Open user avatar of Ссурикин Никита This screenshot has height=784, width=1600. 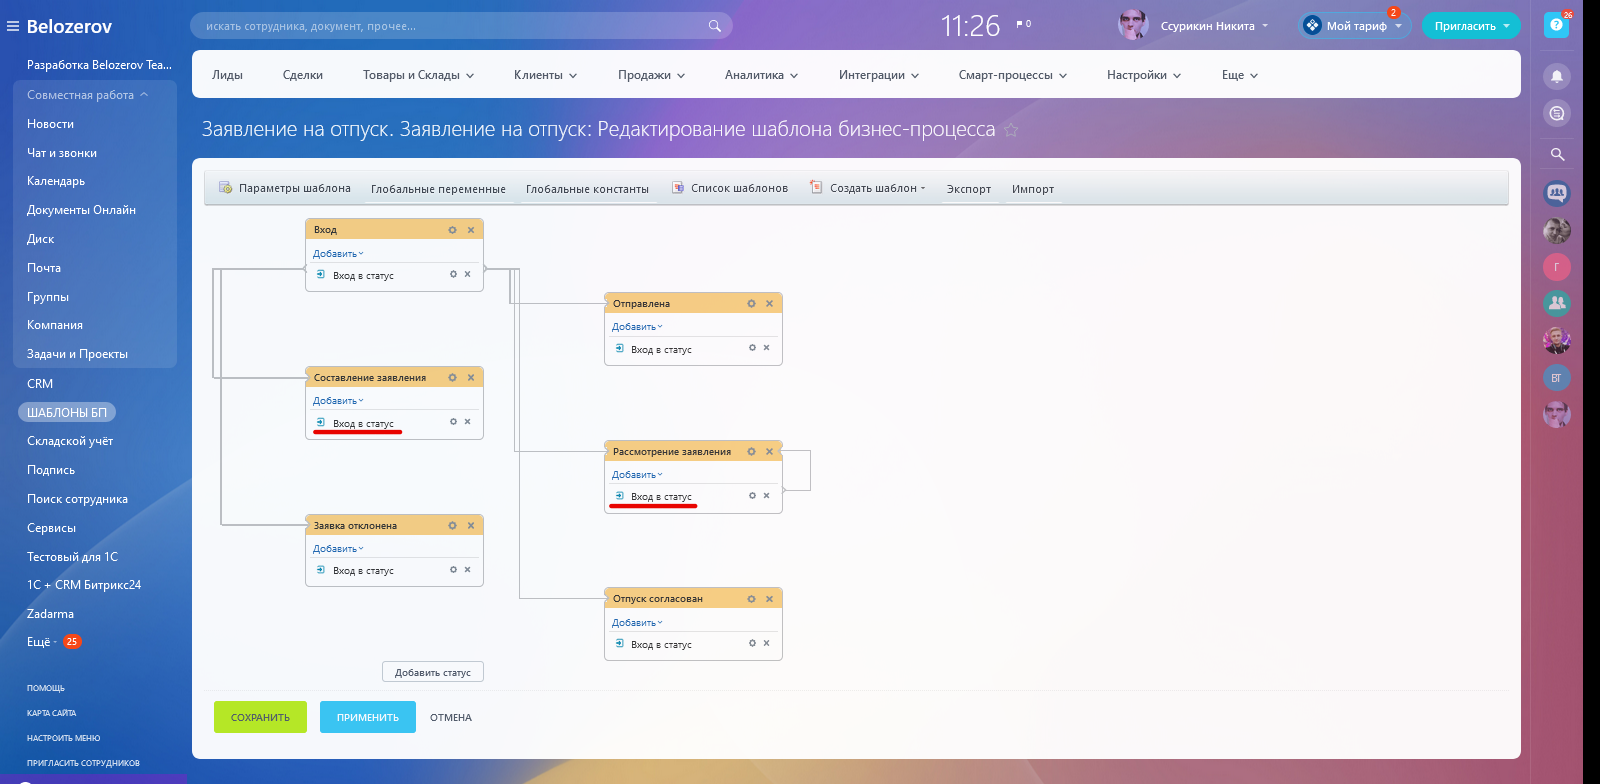coord(1133,25)
